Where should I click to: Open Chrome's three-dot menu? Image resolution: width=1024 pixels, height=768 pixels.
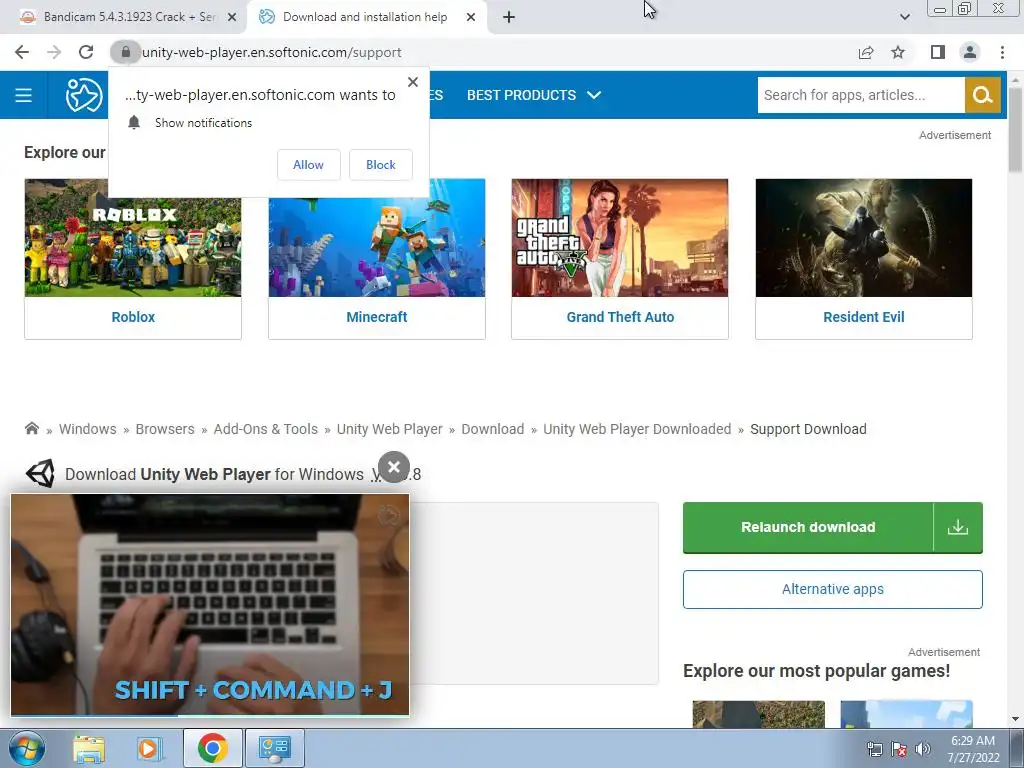(x=1002, y=52)
